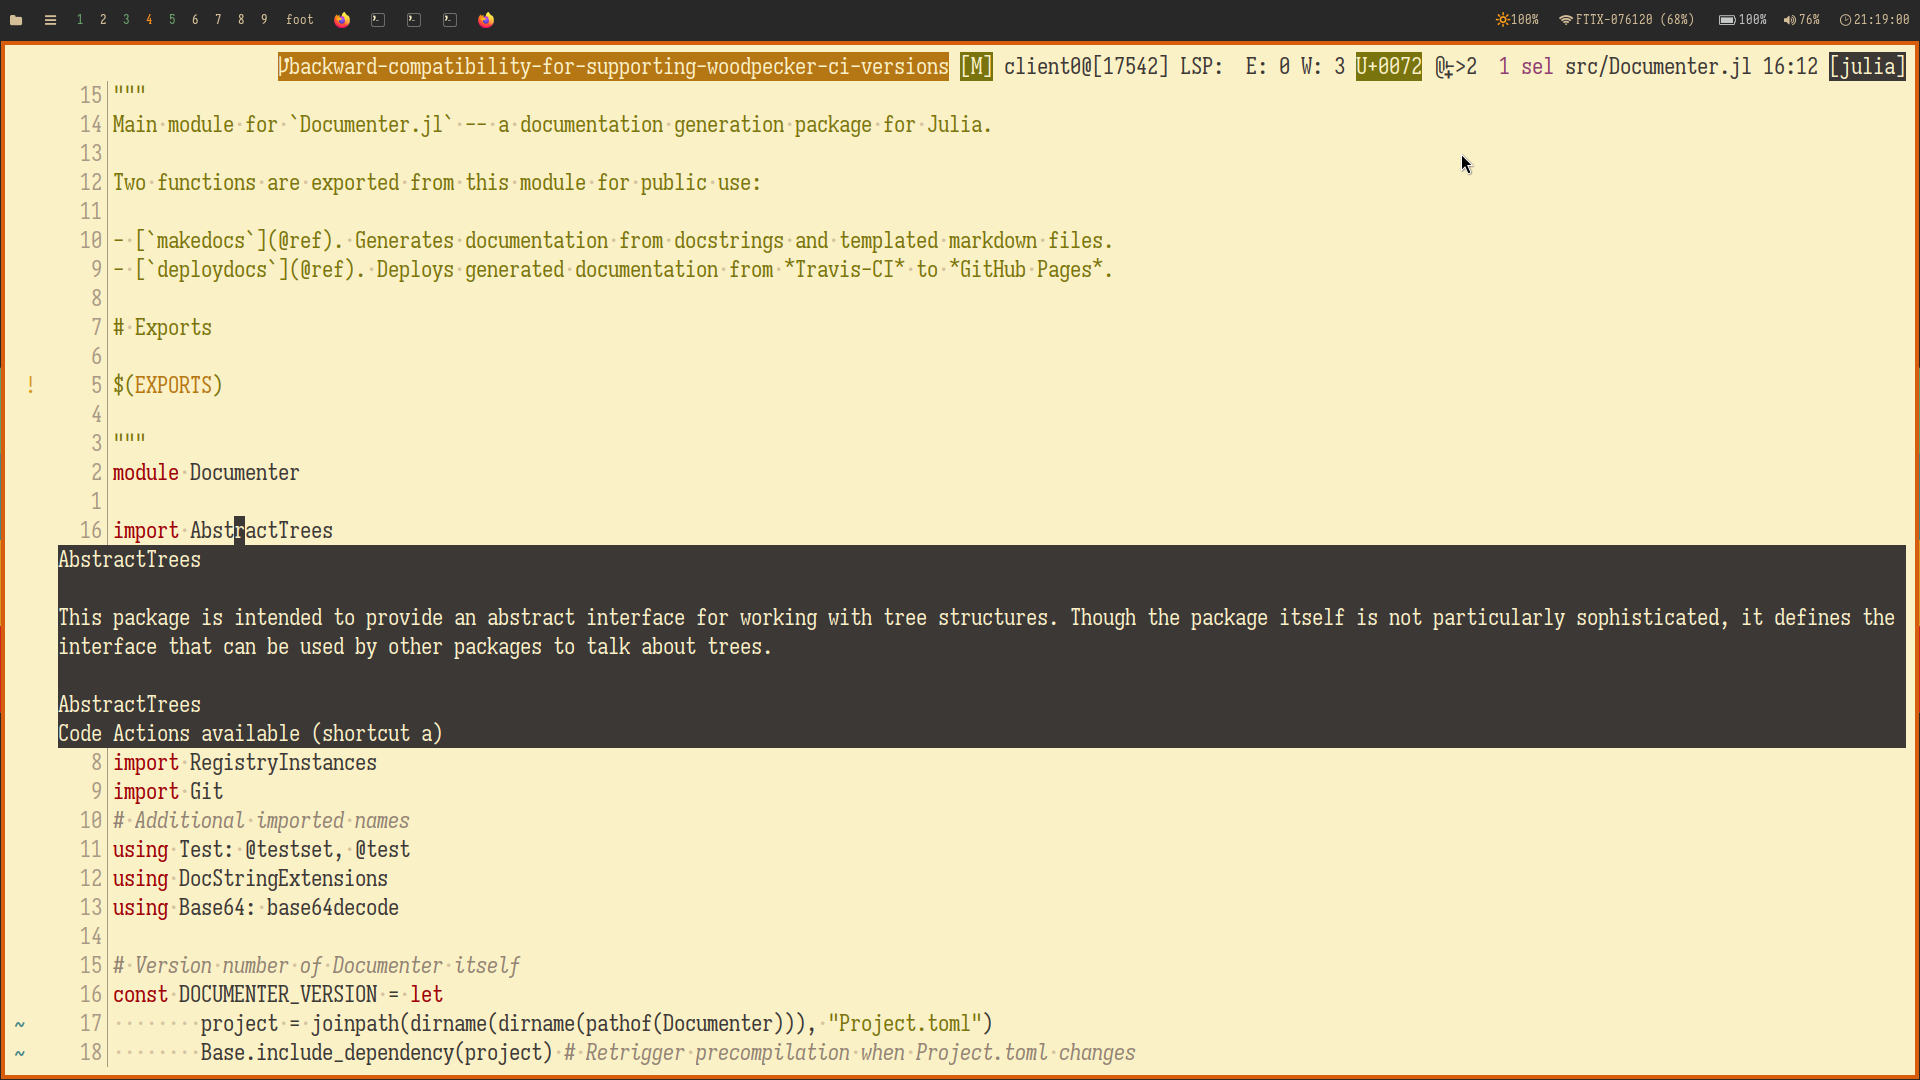Click the volume 76% value
1920x1080 pixels.
pyautogui.click(x=1810, y=20)
